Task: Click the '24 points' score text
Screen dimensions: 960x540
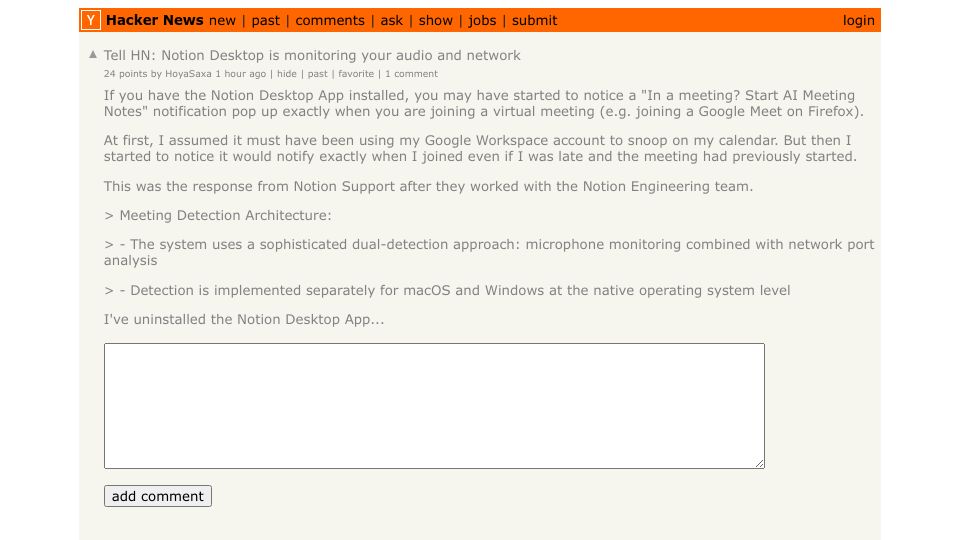Action: (x=125, y=73)
